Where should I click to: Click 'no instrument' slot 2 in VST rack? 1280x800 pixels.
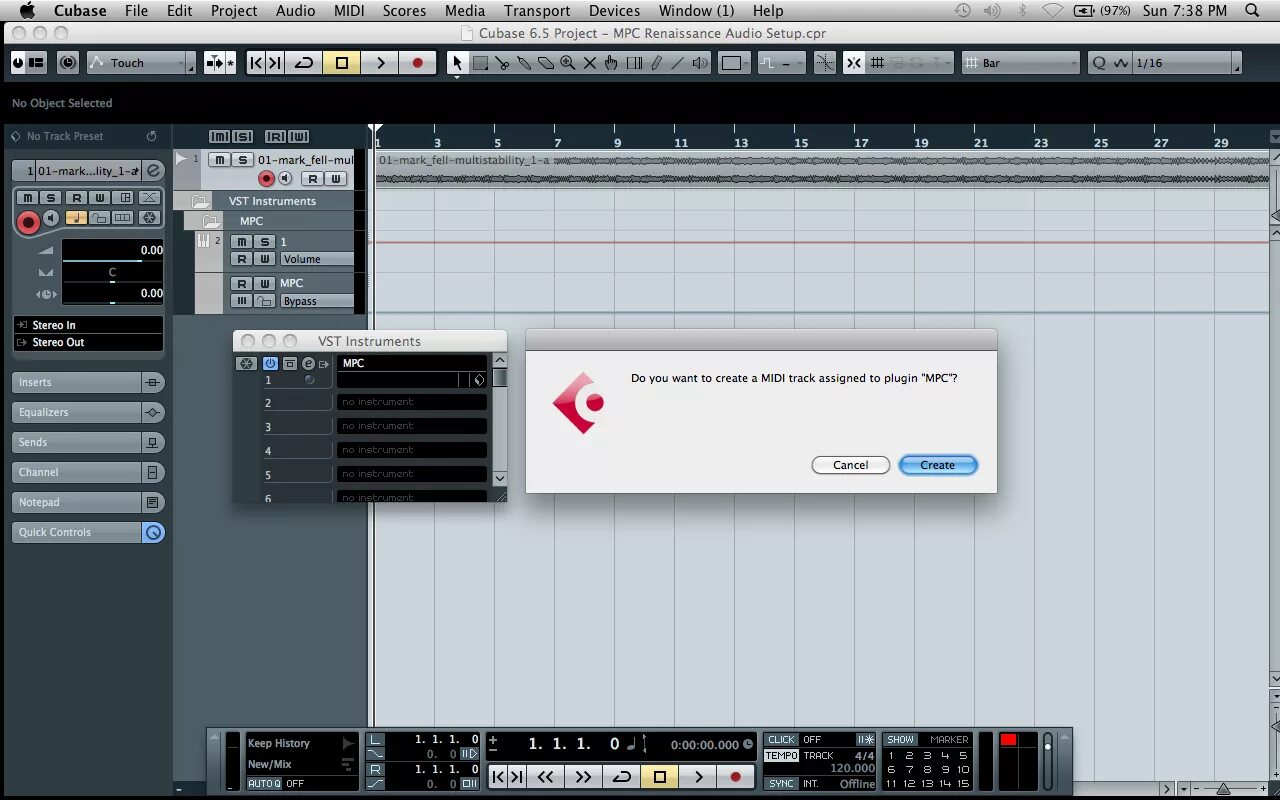pyautogui.click(x=411, y=402)
